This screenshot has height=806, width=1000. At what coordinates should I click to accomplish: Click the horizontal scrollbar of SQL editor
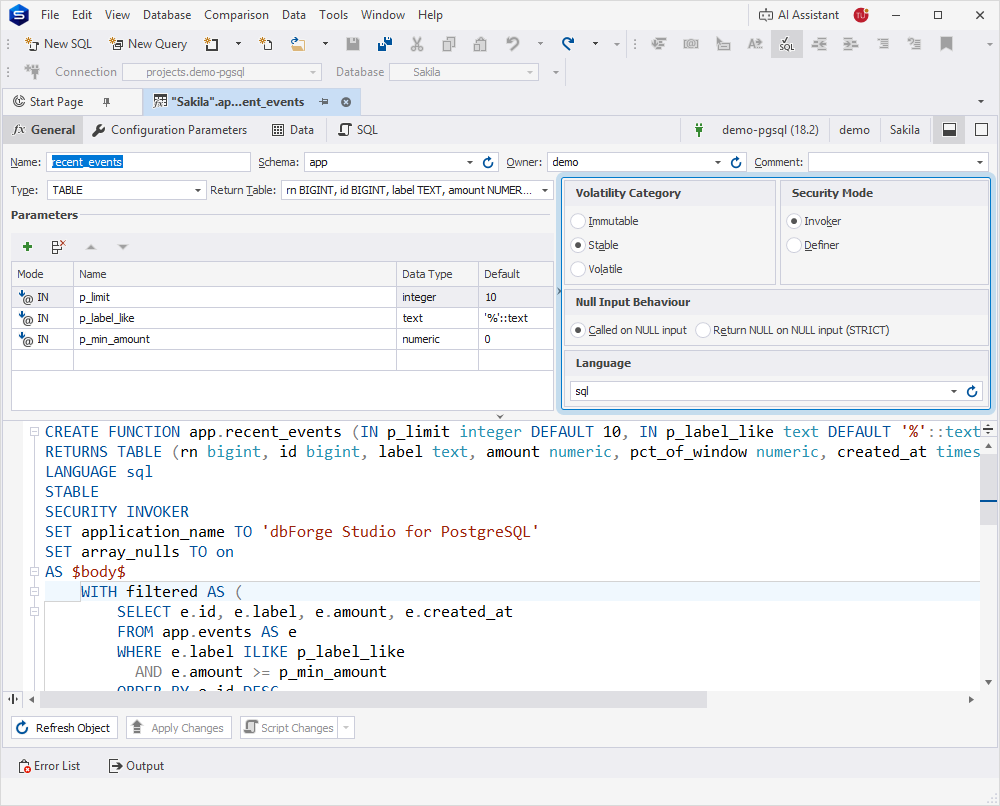pos(373,700)
